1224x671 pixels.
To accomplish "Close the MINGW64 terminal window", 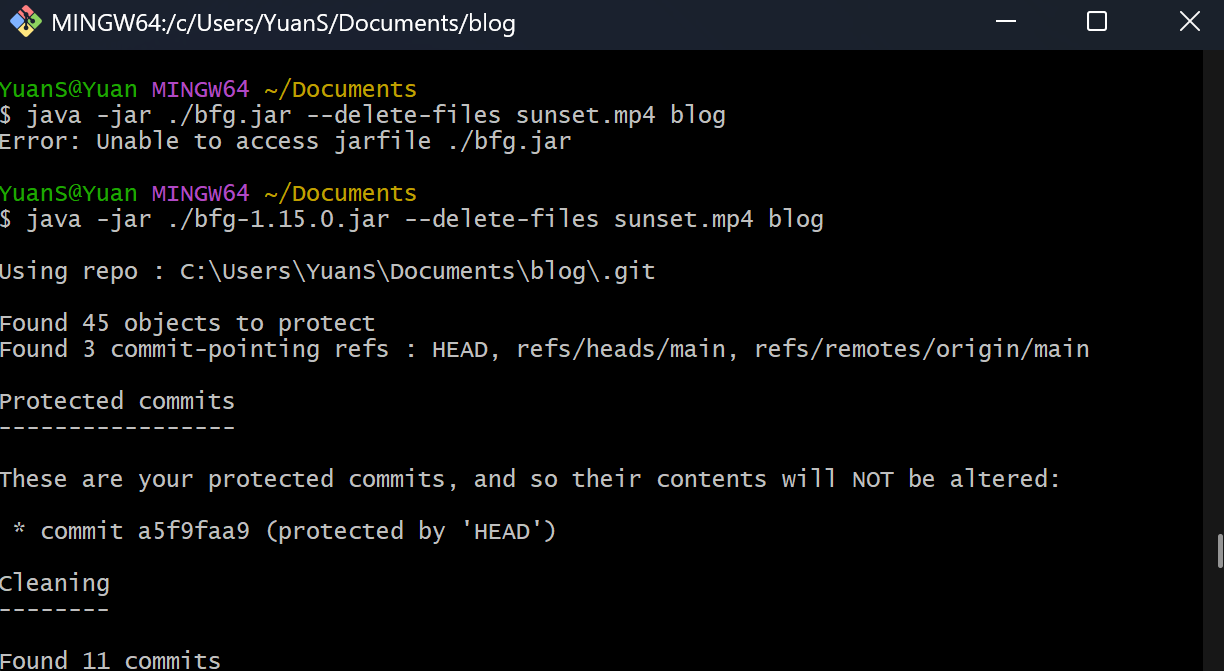I will 1189,22.
